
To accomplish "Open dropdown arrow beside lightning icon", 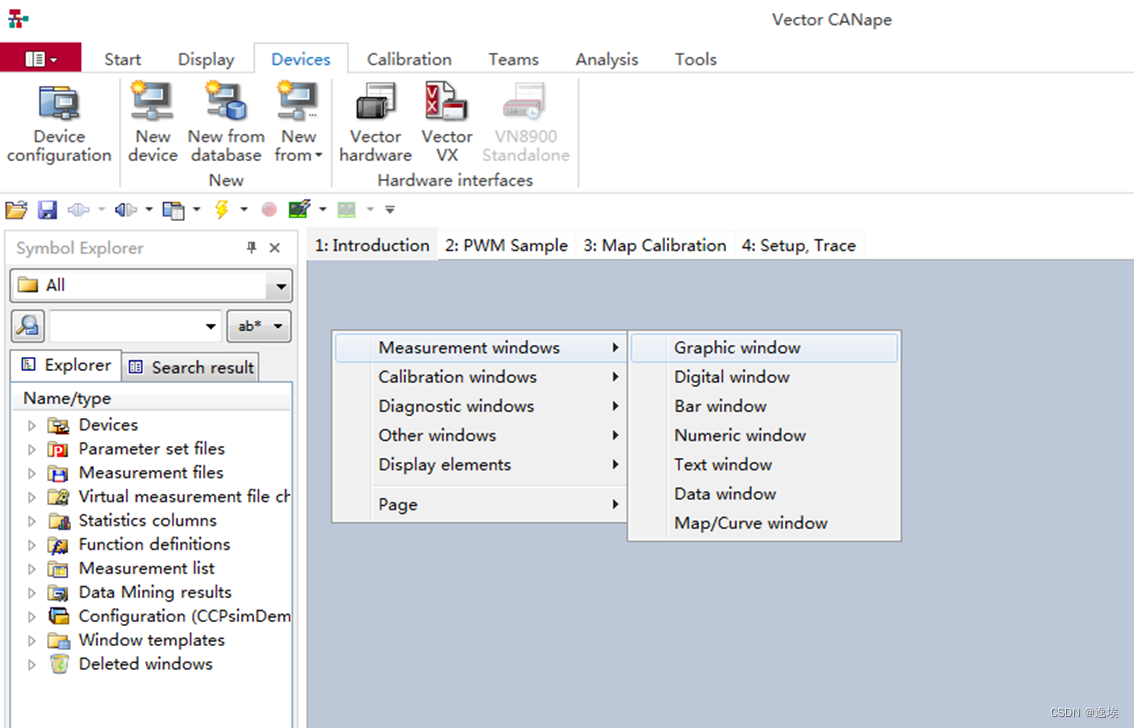I will click(244, 210).
